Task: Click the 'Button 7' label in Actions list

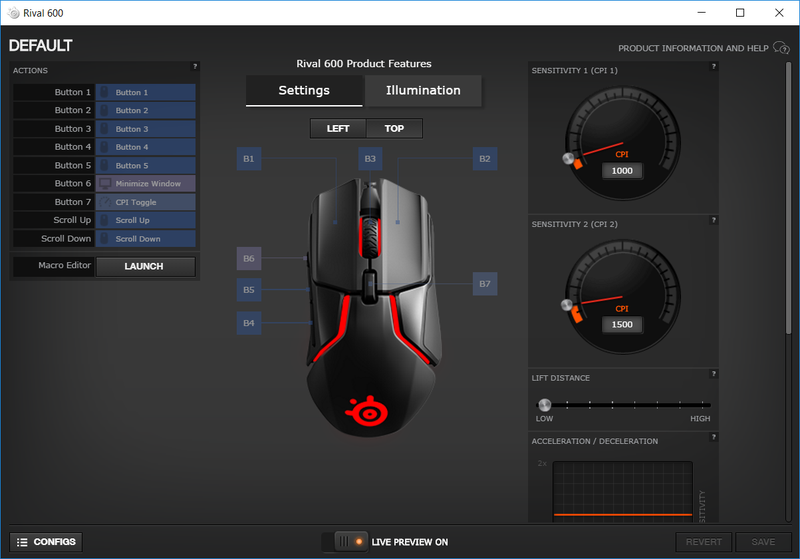Action: pyautogui.click(x=72, y=202)
